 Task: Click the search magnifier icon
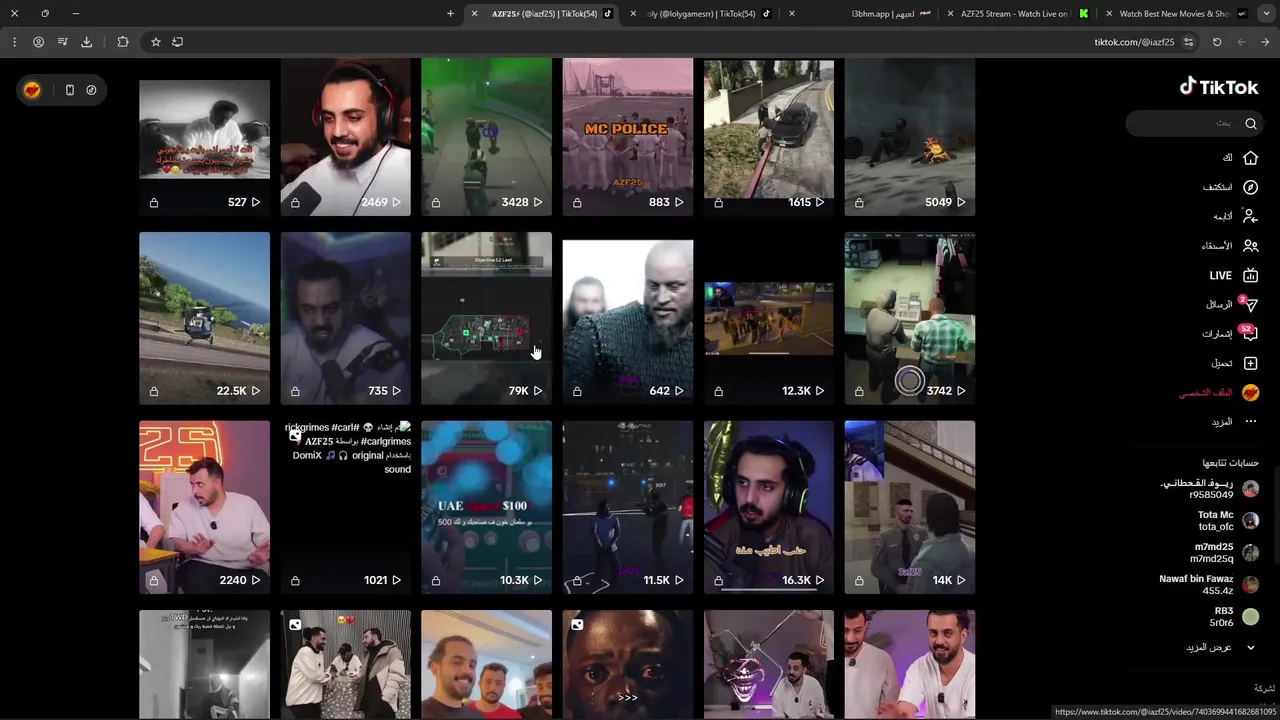tap(1250, 123)
